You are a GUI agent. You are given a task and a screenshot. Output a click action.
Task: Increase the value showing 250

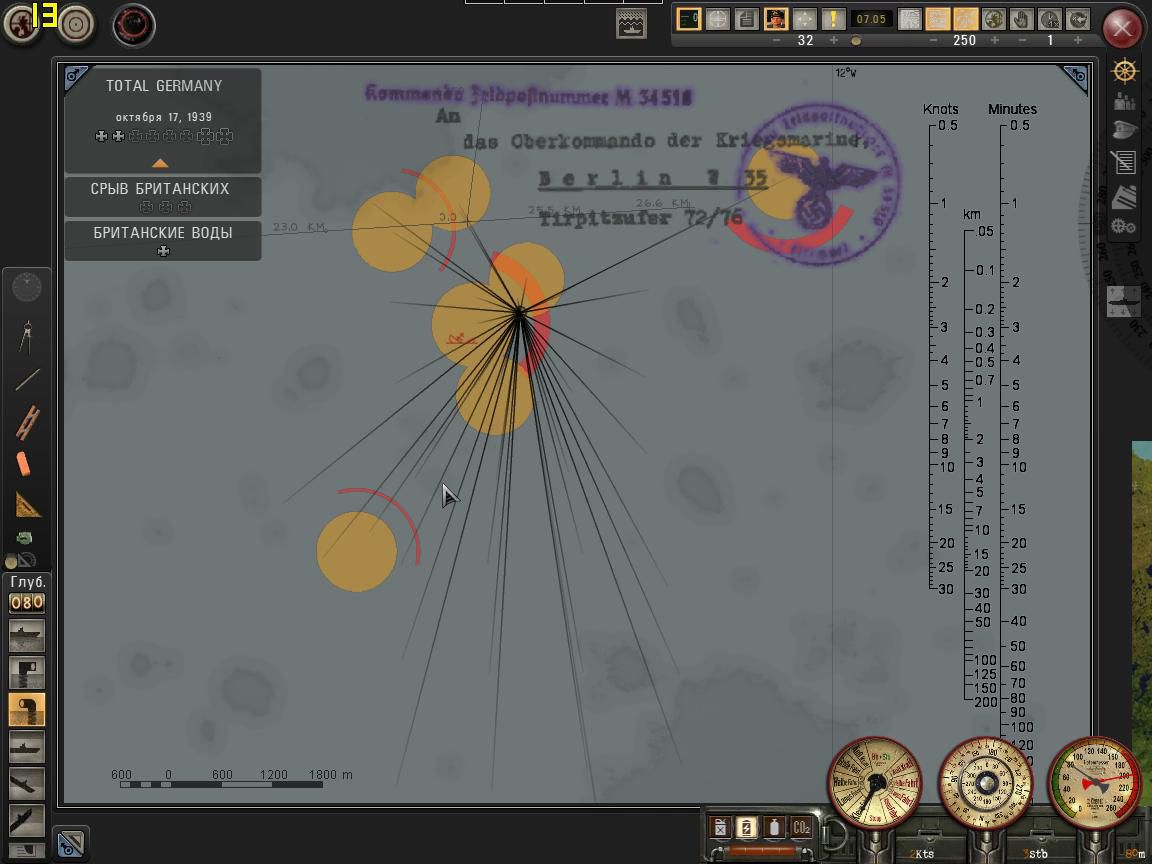(995, 40)
